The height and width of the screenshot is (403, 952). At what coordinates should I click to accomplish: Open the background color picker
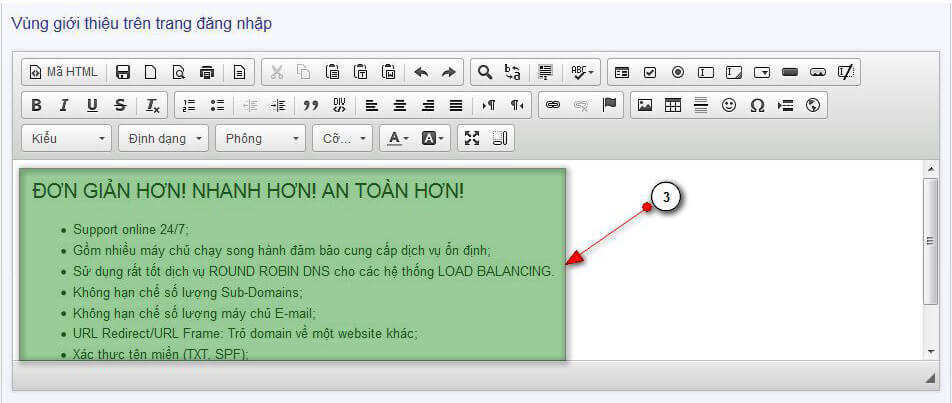(x=433, y=138)
